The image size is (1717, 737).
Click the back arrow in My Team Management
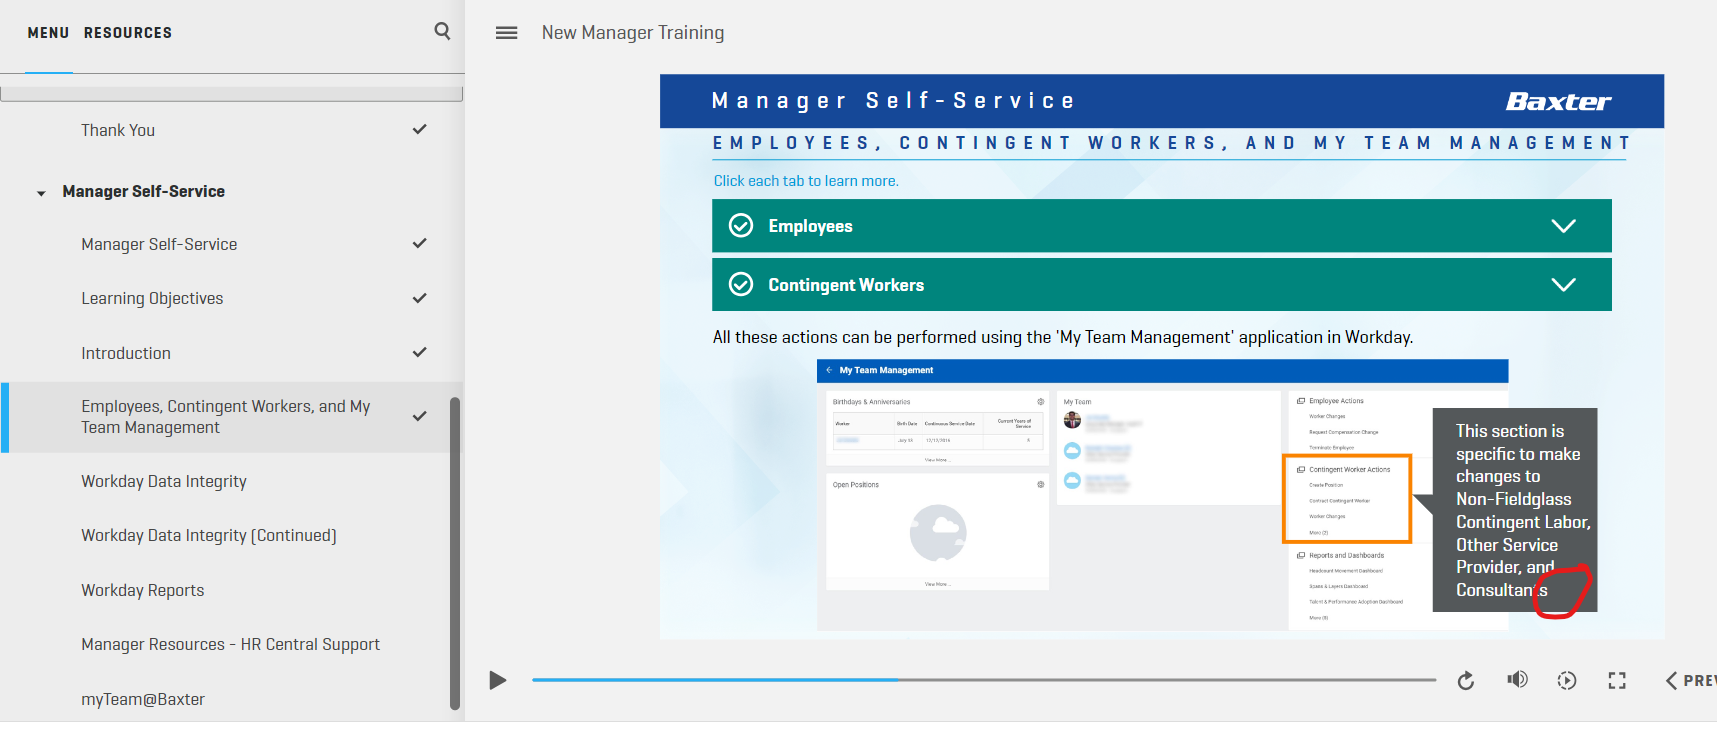tap(829, 370)
